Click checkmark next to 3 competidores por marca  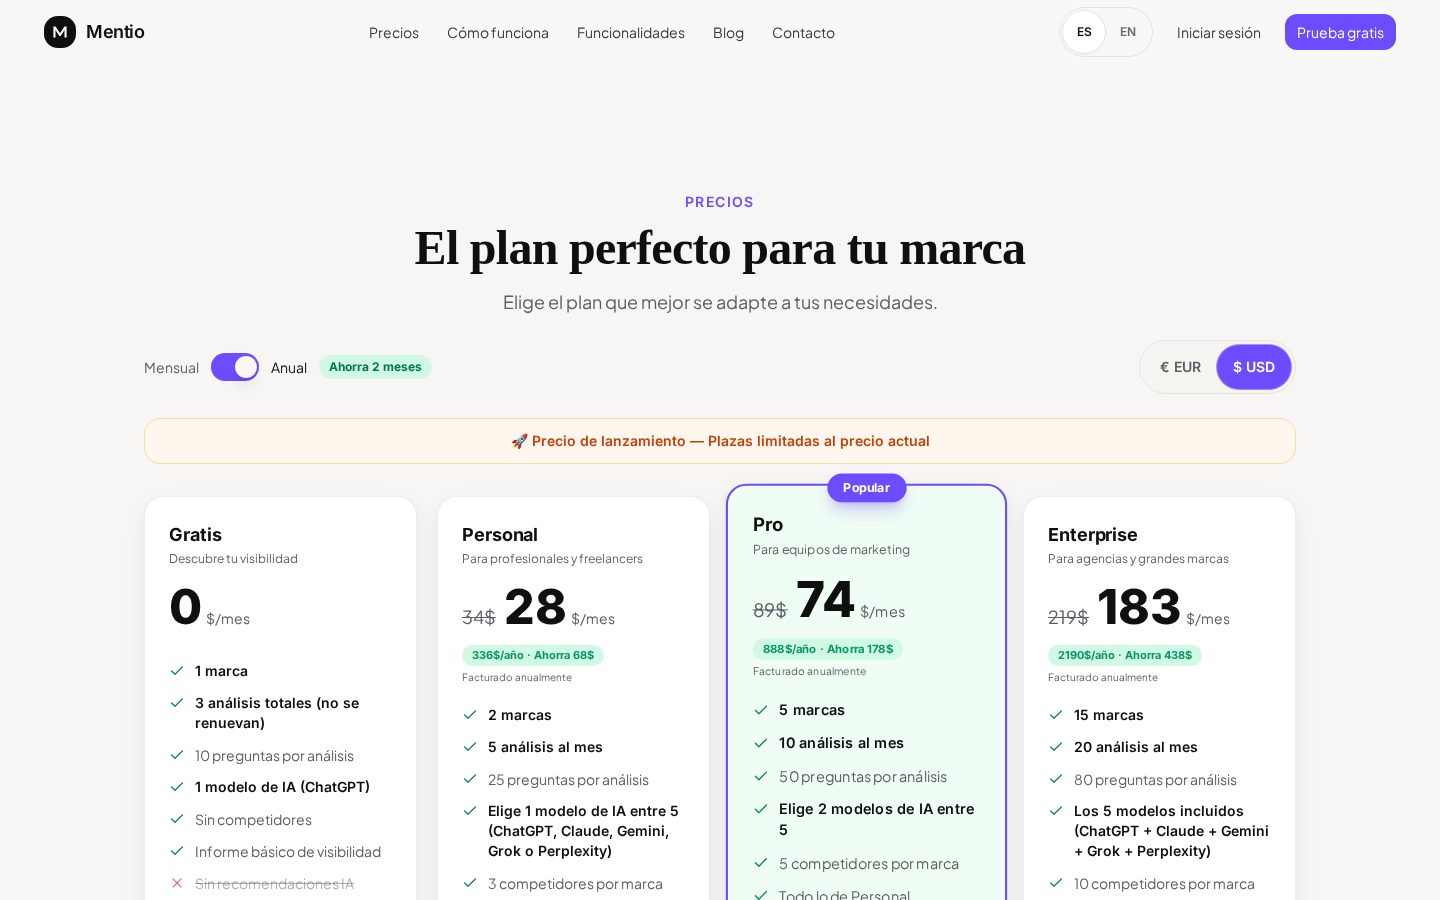[470, 883]
